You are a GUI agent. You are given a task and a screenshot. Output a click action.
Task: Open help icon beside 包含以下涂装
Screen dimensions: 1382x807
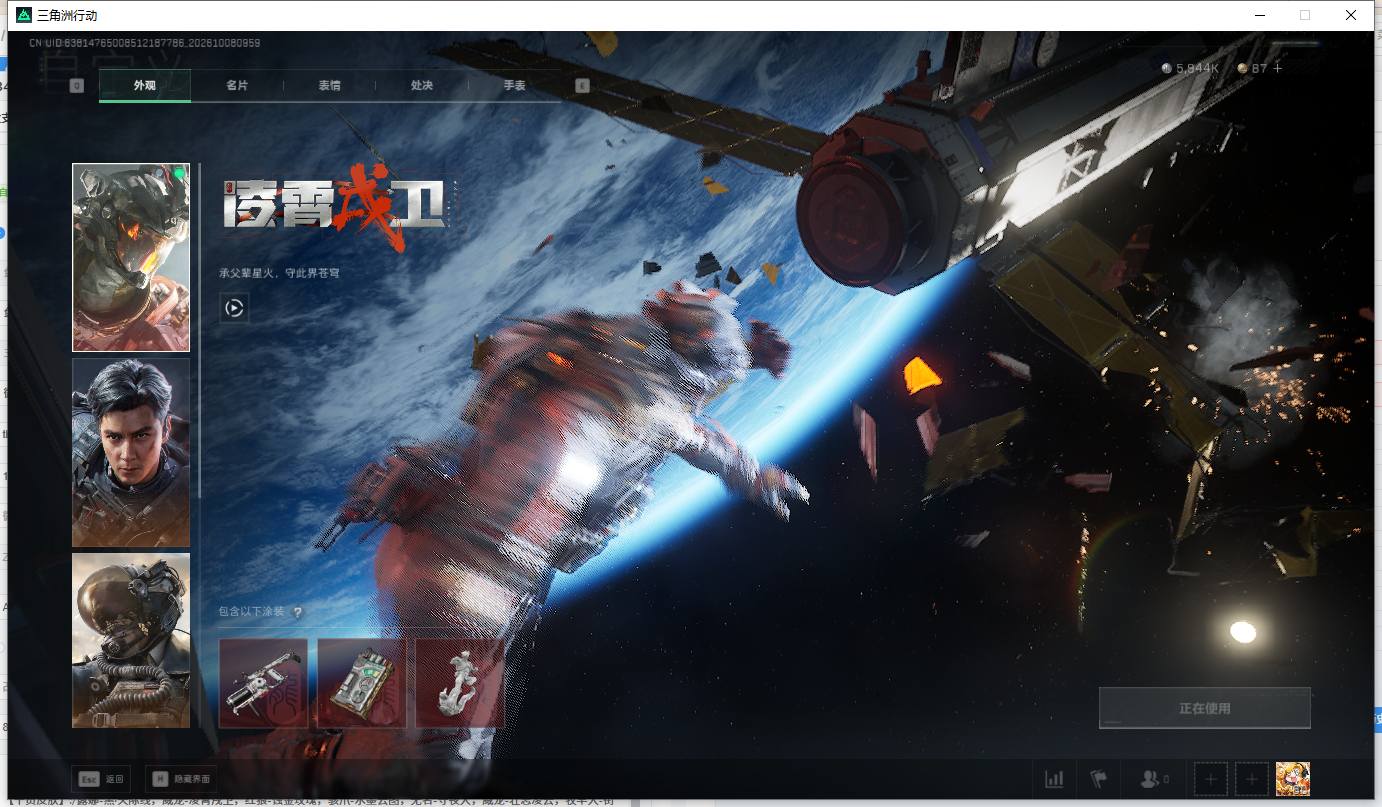(297, 612)
